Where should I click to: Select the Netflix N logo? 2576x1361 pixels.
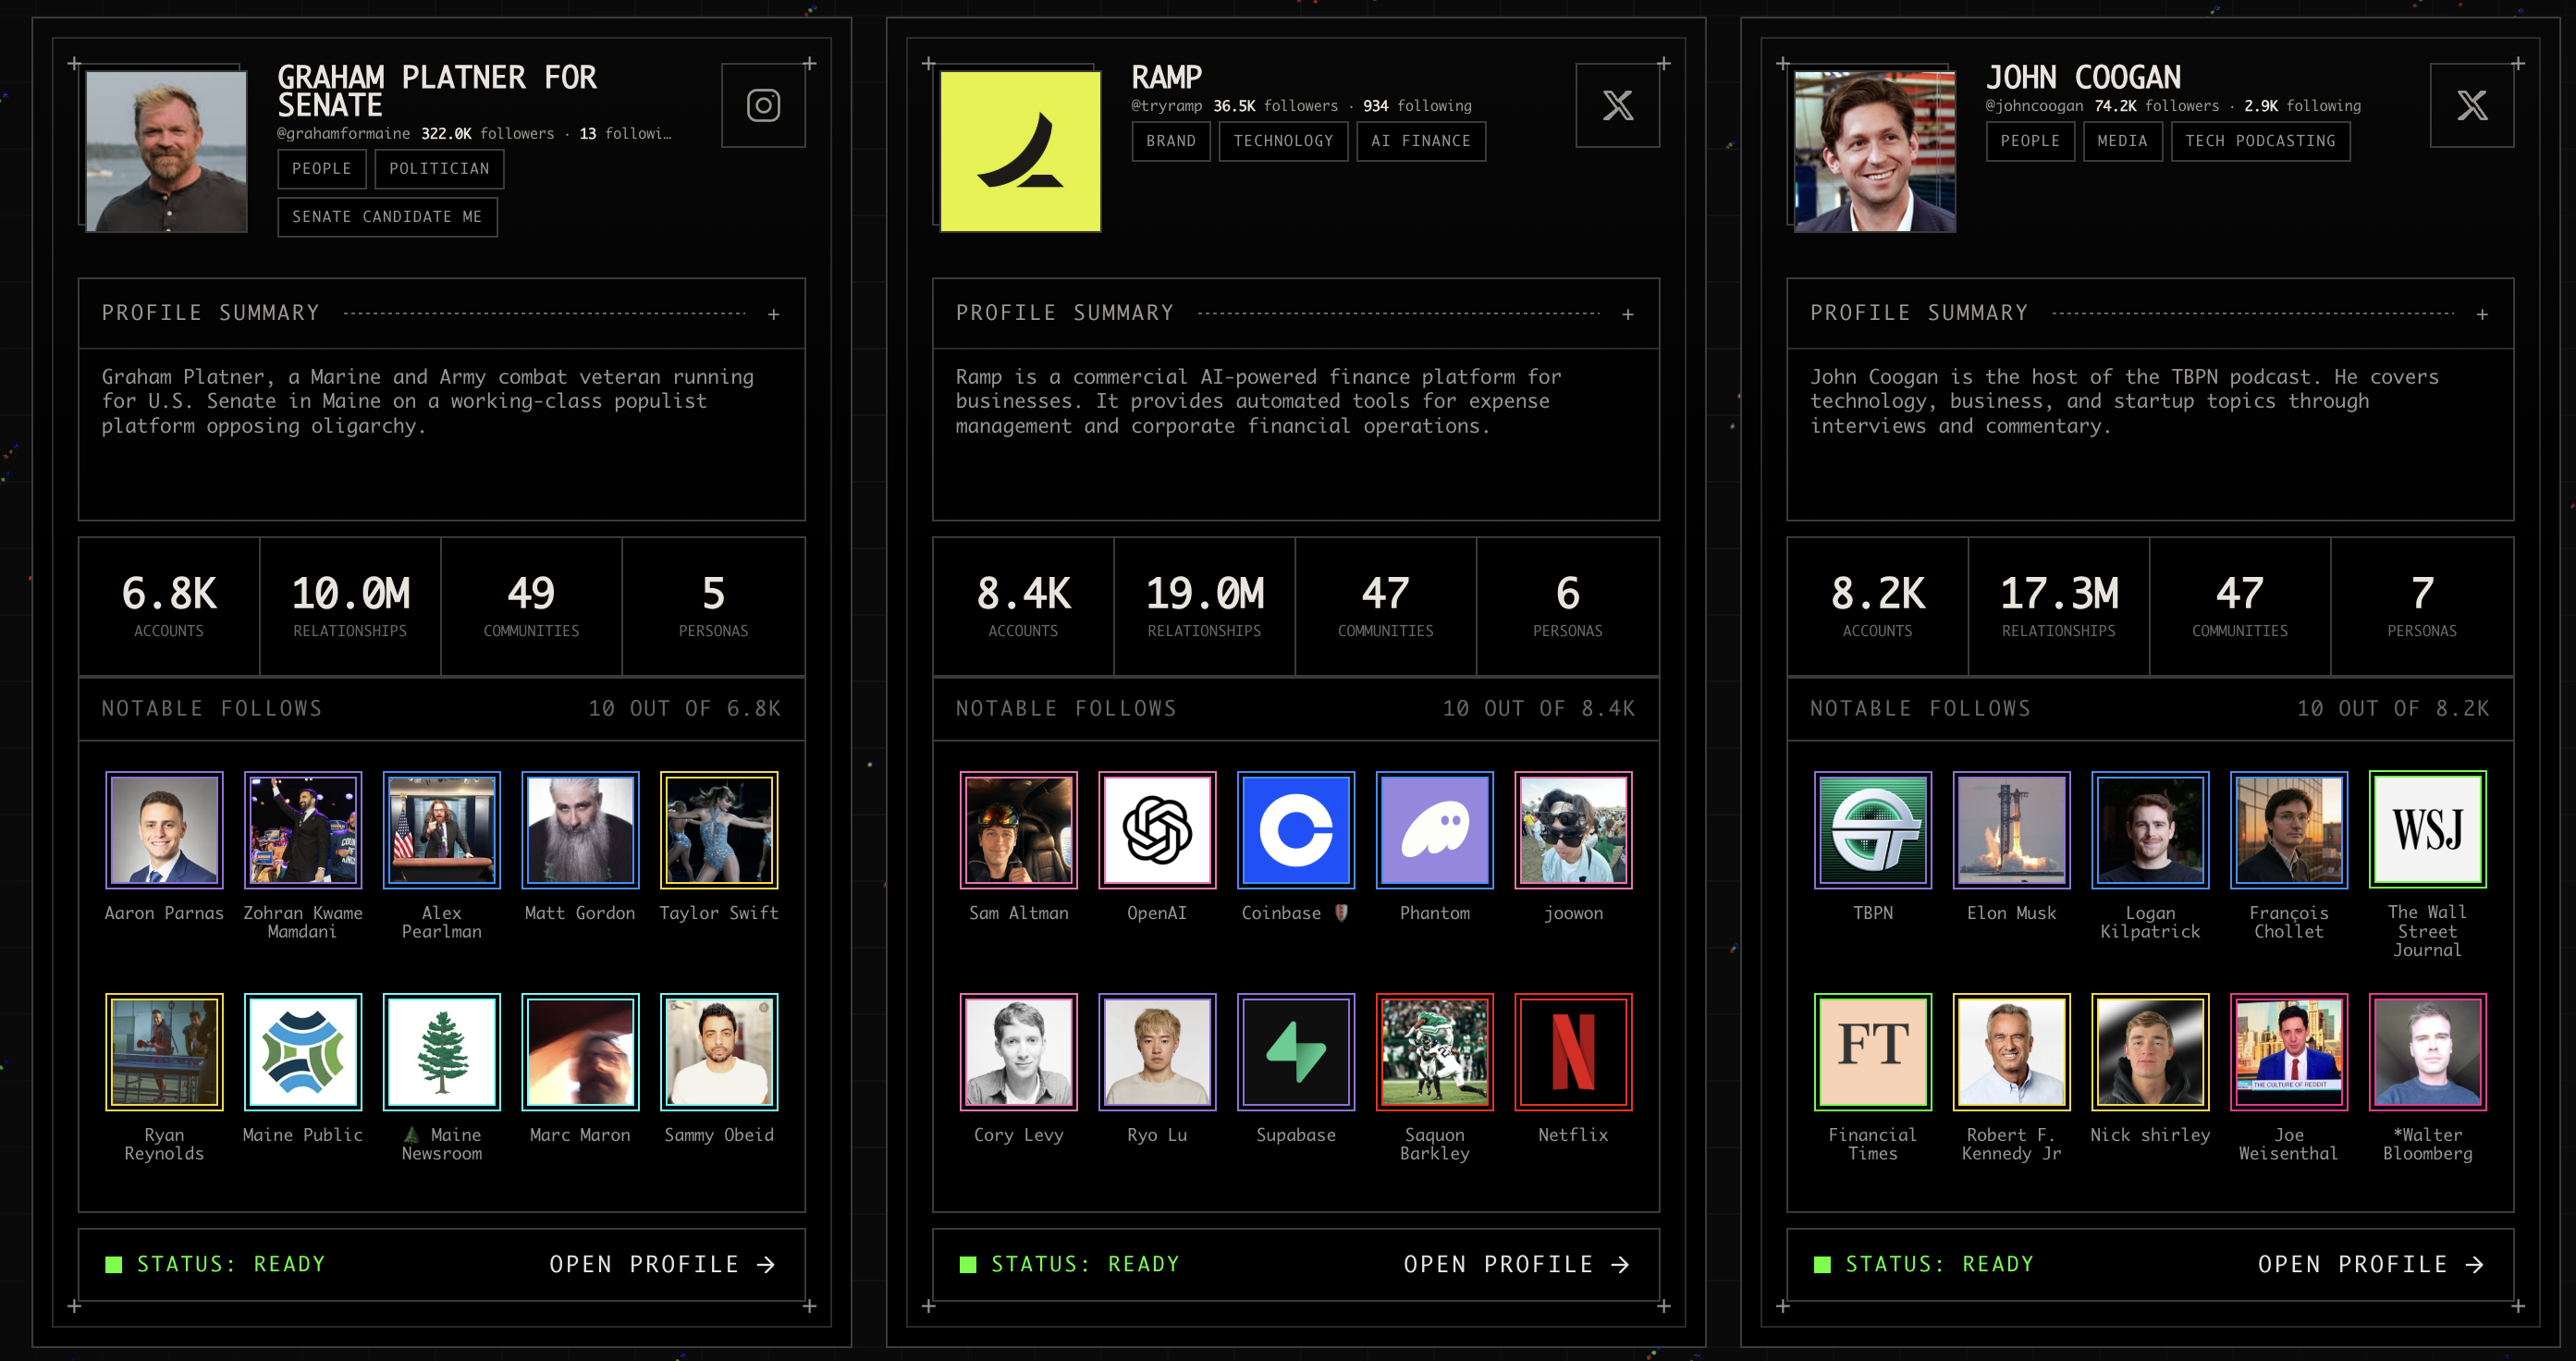pyautogui.click(x=1573, y=1052)
